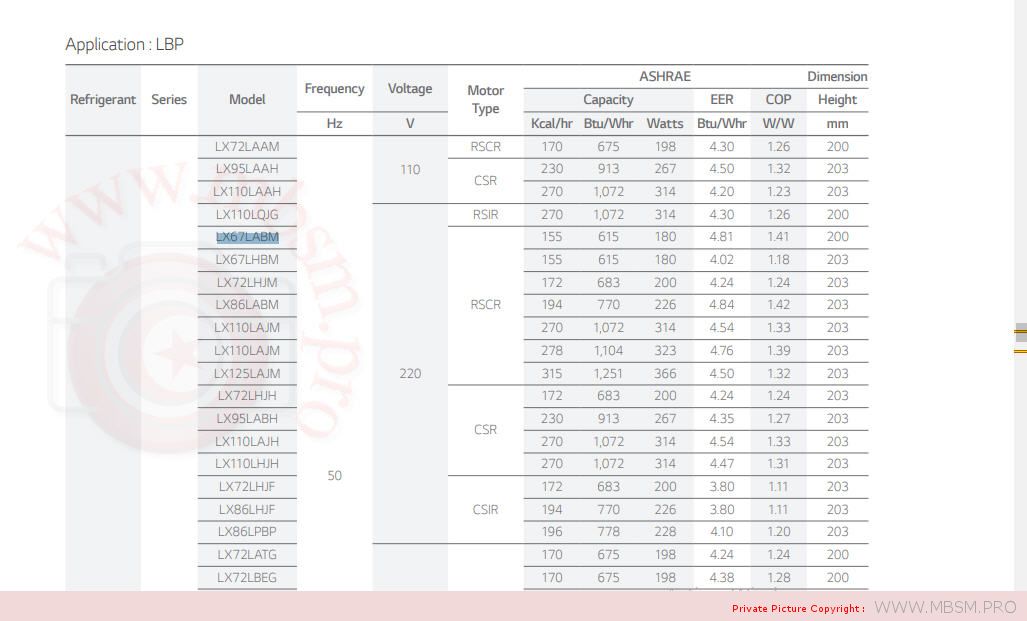Select the LX72LBEG model cell

tap(247, 578)
